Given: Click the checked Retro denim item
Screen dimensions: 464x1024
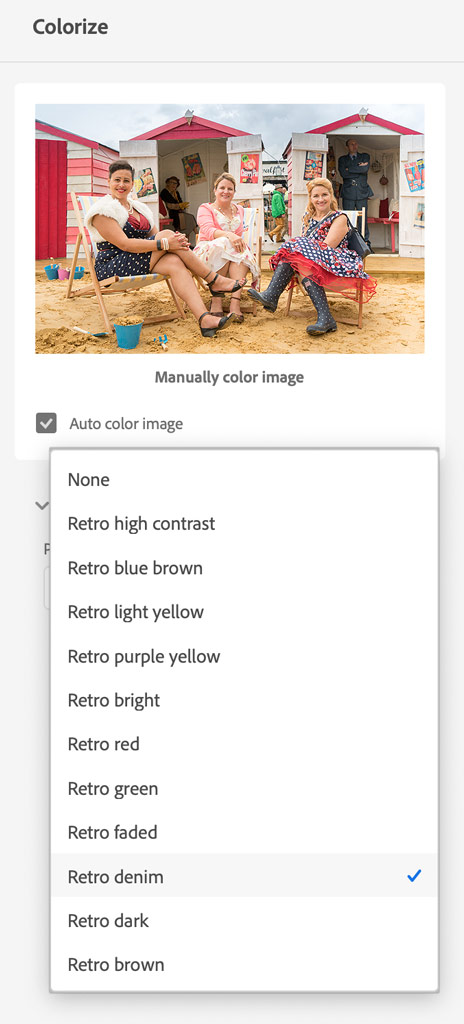Looking at the screenshot, I should (244, 876).
